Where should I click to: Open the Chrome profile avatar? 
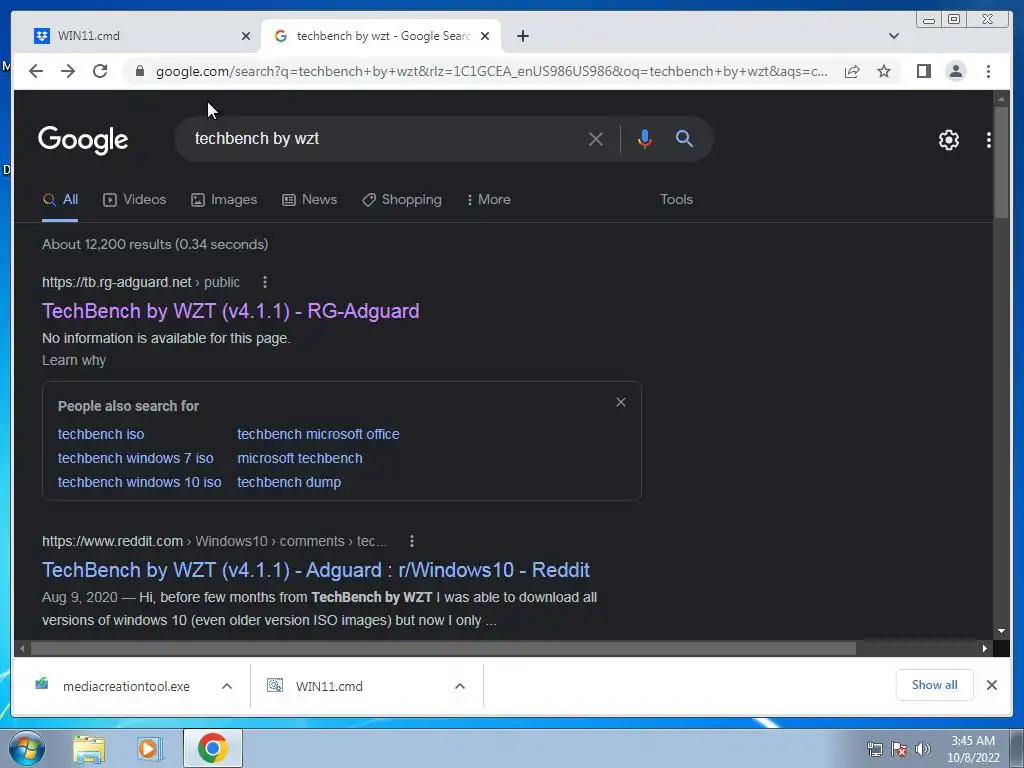click(x=955, y=71)
